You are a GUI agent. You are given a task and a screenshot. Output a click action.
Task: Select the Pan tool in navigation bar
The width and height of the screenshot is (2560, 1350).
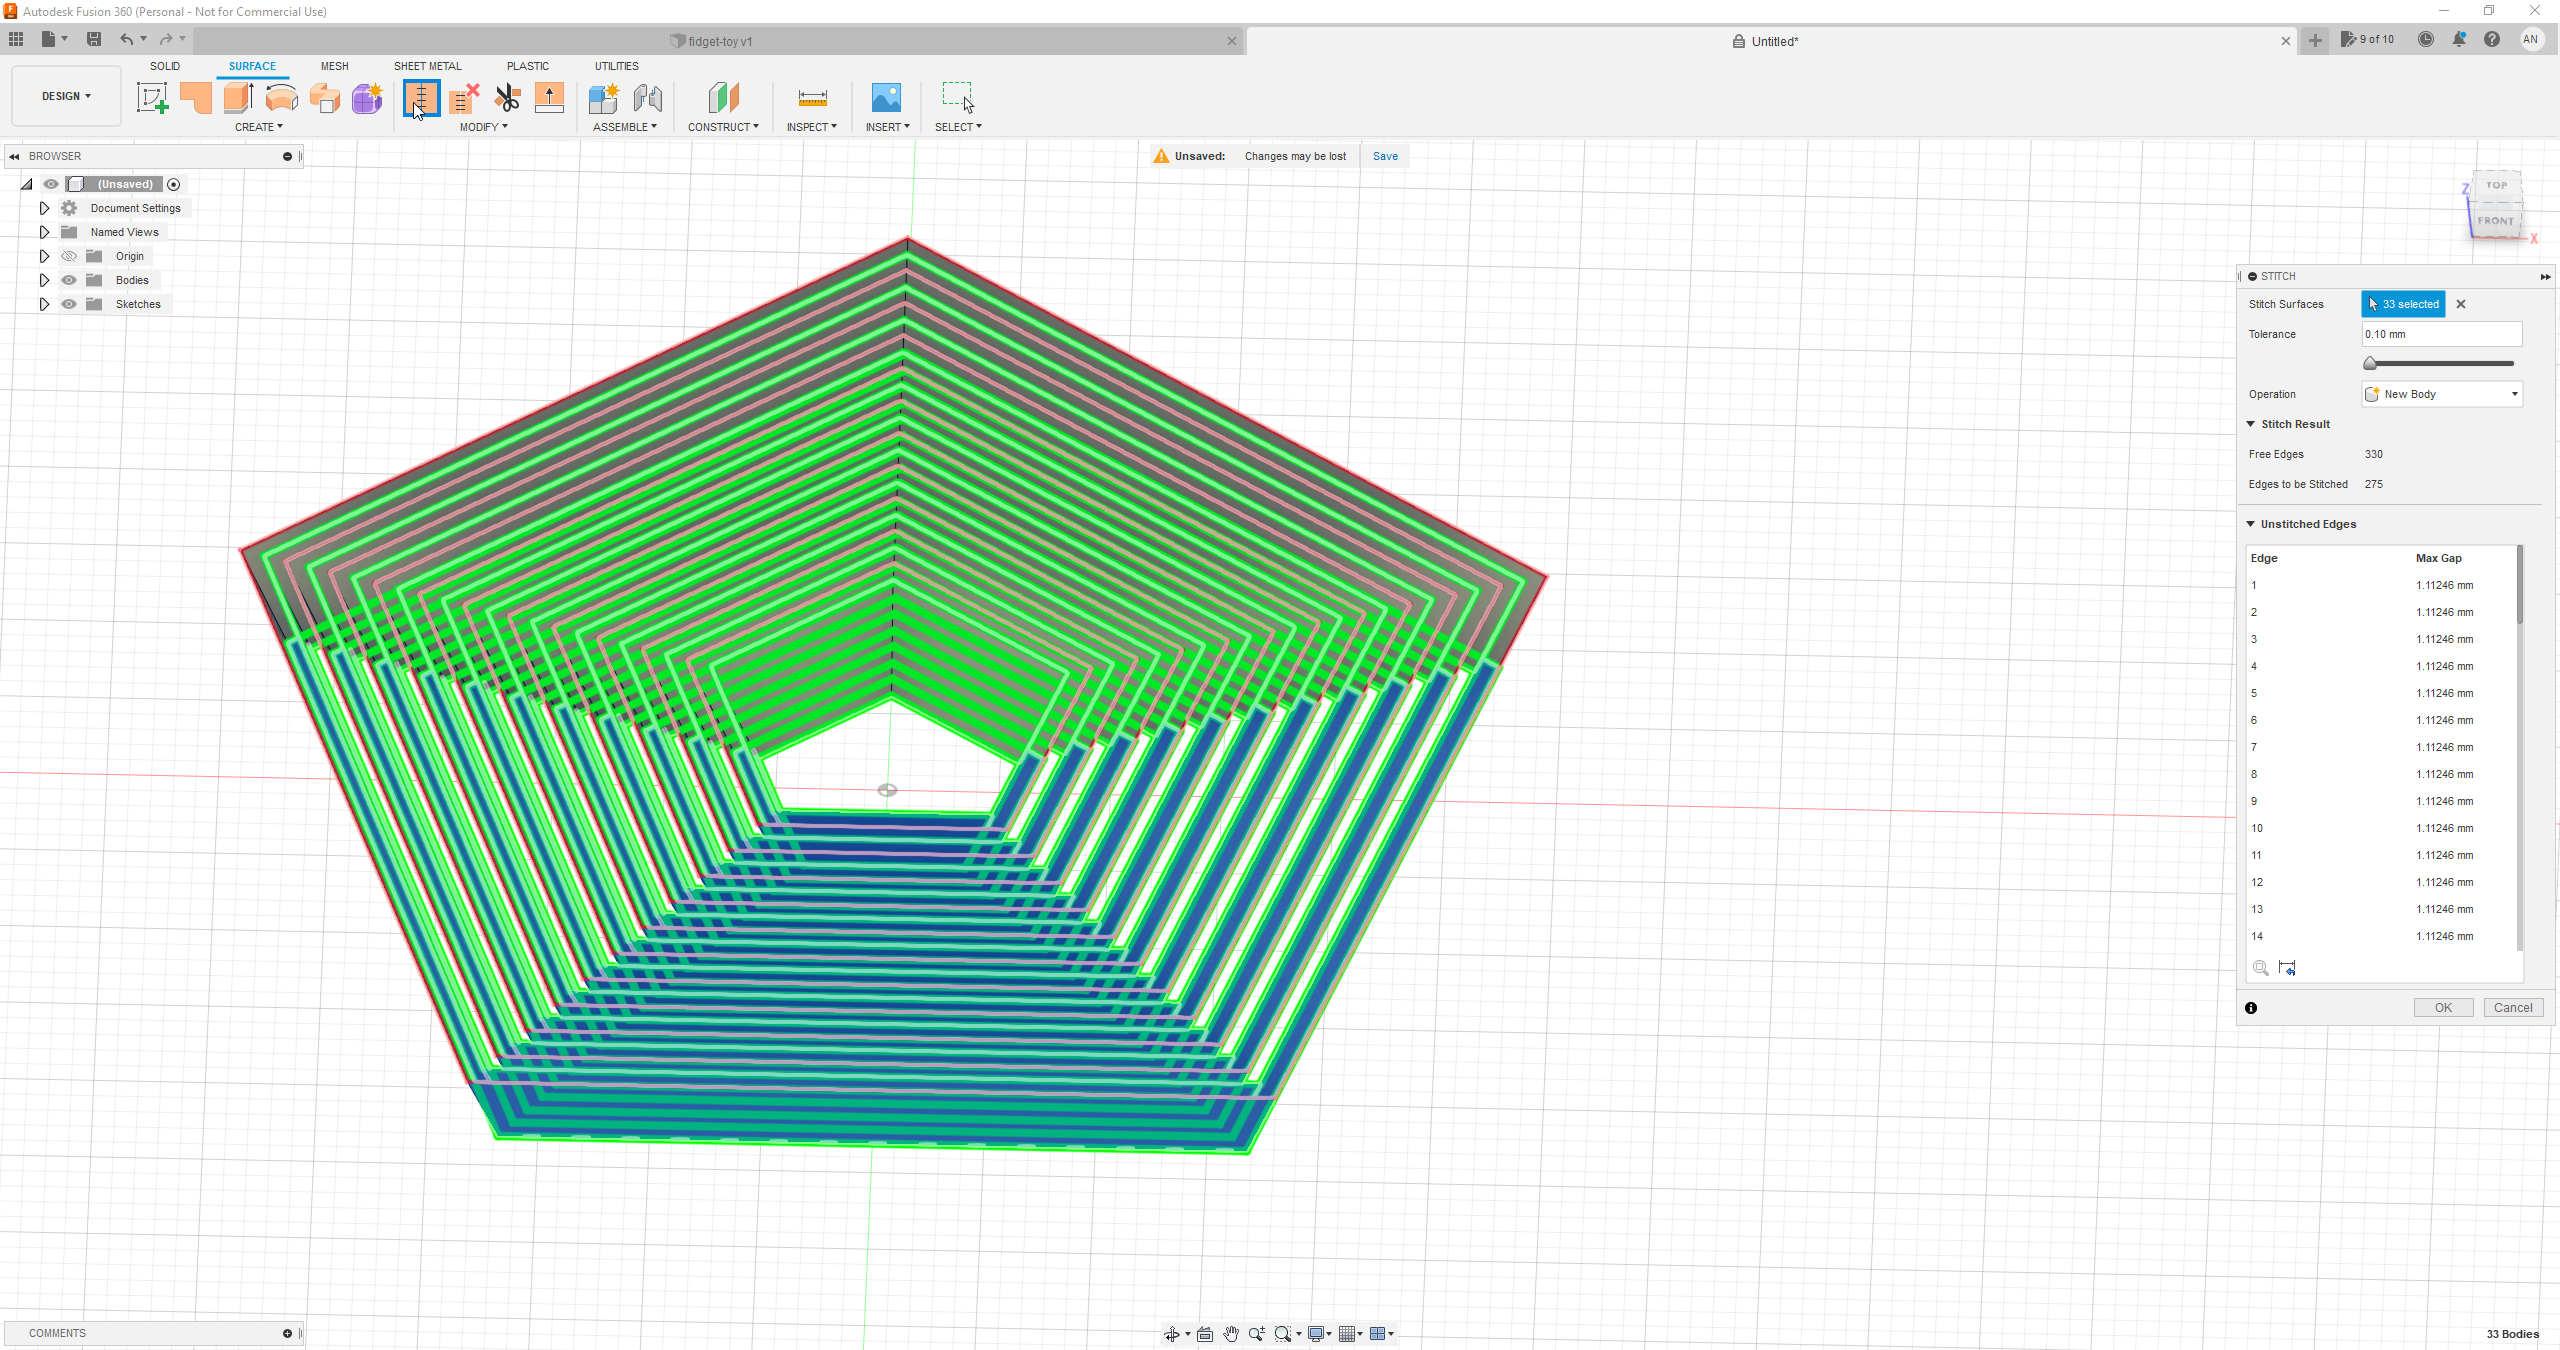pos(1230,1333)
